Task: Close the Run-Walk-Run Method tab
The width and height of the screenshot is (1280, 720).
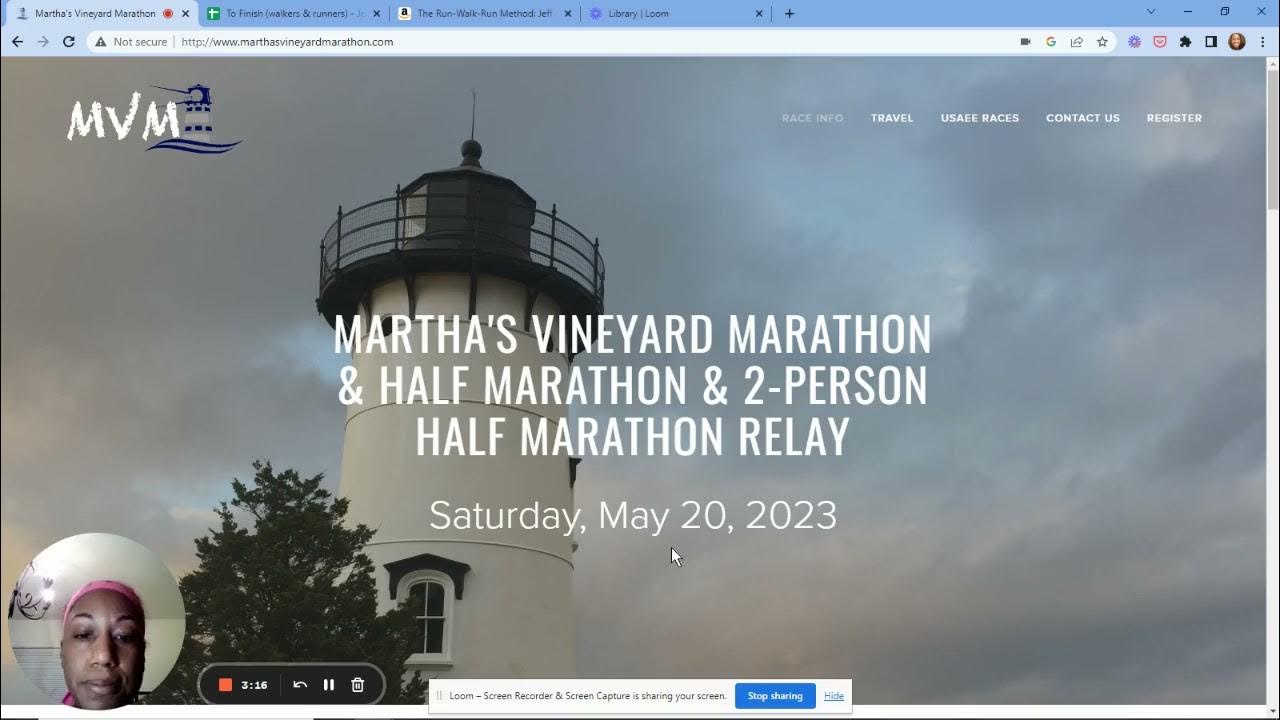Action: (x=568, y=14)
